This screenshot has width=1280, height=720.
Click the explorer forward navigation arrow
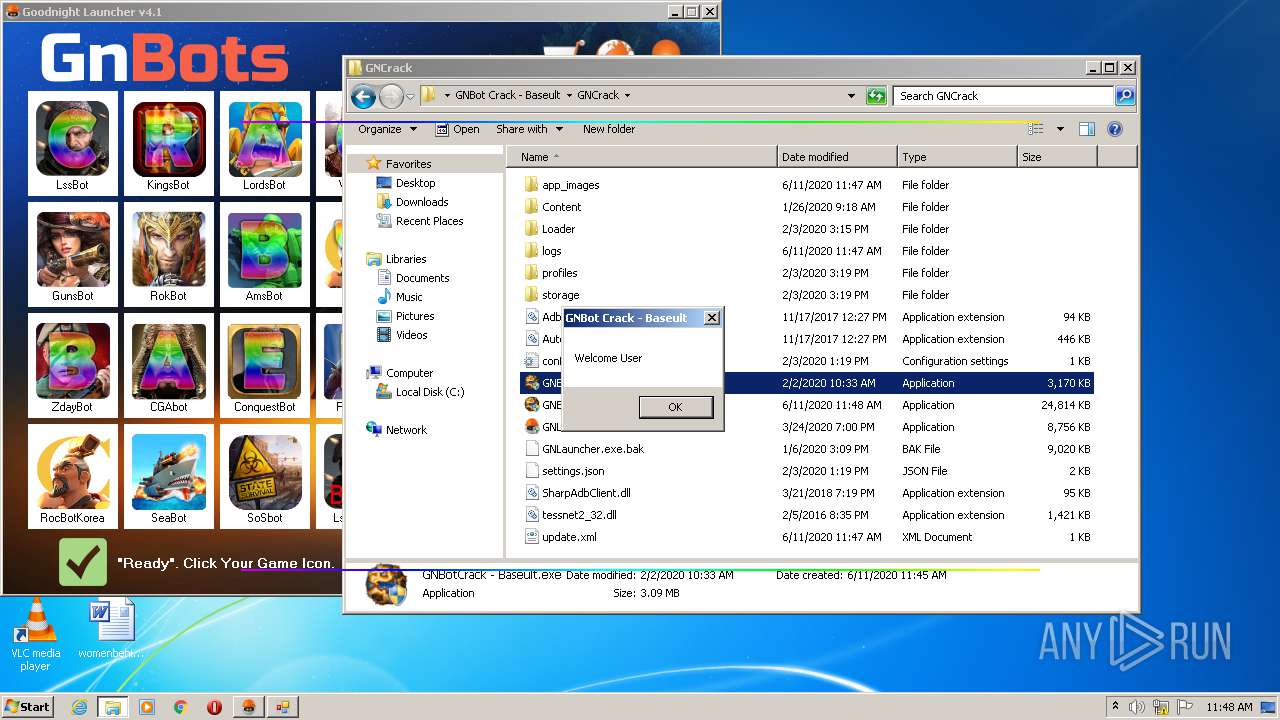391,96
